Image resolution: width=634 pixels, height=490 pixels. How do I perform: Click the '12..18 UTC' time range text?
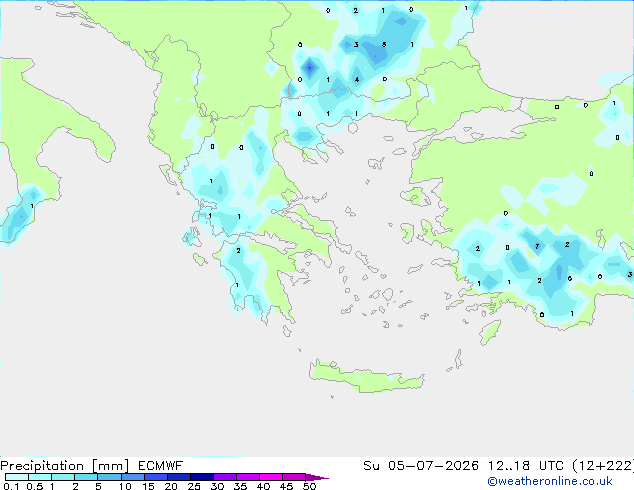click(526, 466)
